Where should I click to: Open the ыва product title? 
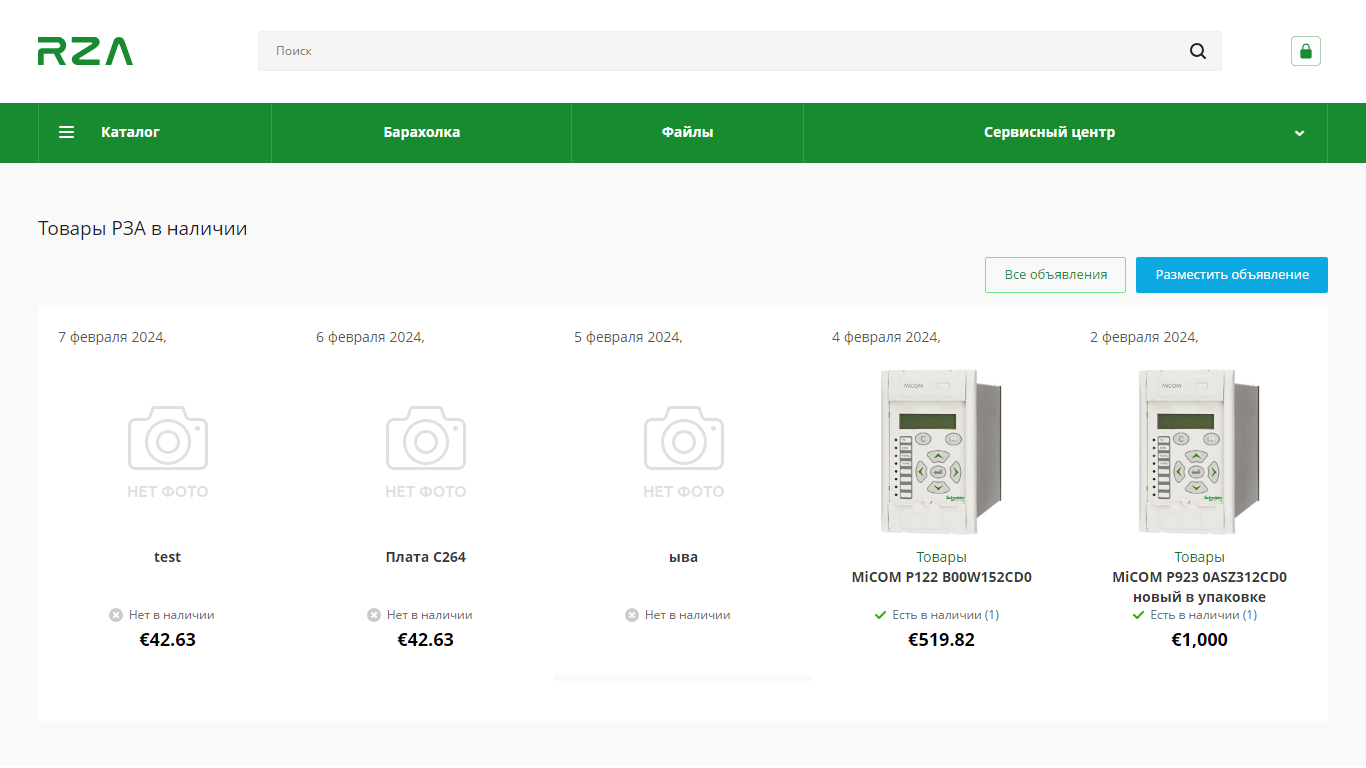(x=684, y=557)
